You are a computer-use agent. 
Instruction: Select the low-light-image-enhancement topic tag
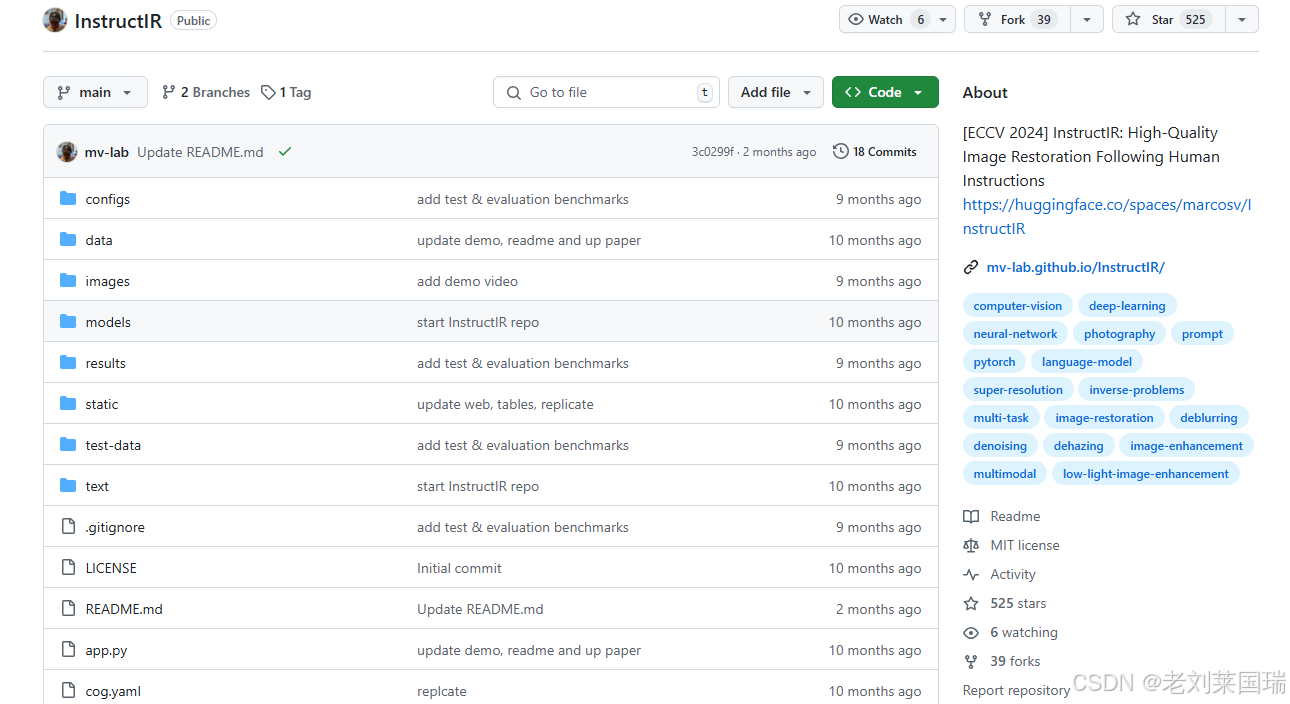click(x=1145, y=474)
